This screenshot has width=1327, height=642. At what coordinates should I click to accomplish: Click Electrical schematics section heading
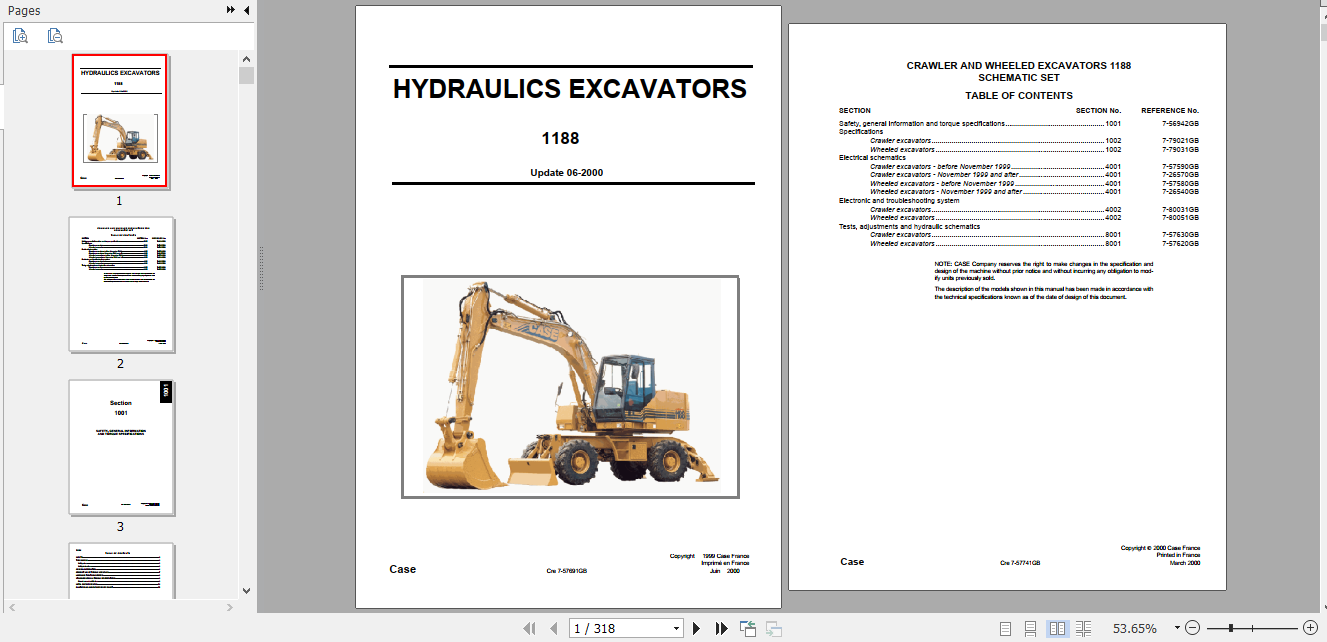[x=872, y=158]
